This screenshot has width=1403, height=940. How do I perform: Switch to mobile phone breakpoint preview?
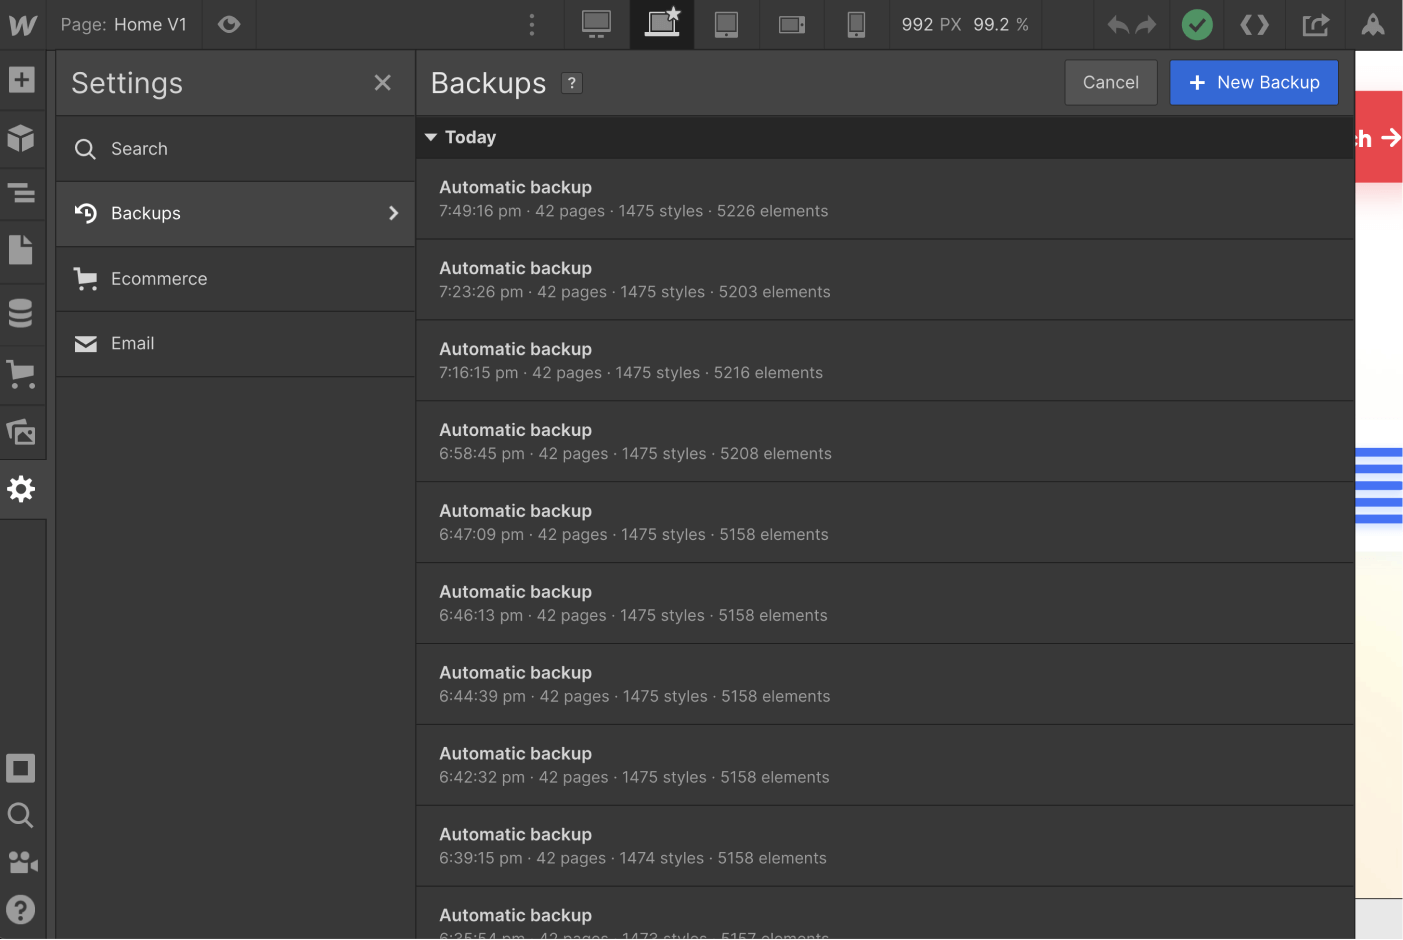coord(856,25)
